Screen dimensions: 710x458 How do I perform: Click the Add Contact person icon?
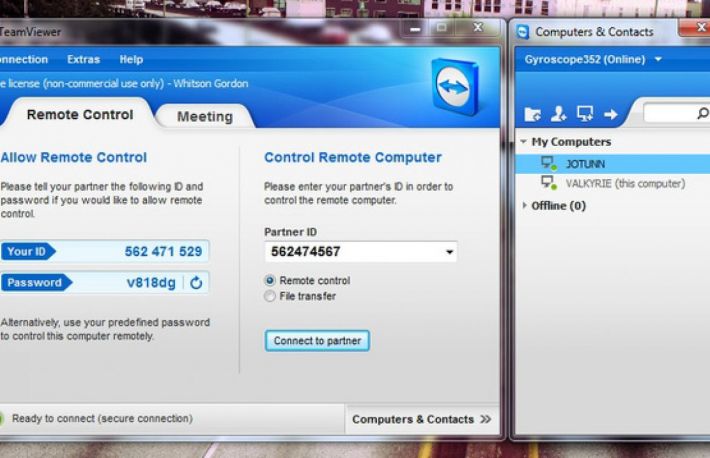558,114
